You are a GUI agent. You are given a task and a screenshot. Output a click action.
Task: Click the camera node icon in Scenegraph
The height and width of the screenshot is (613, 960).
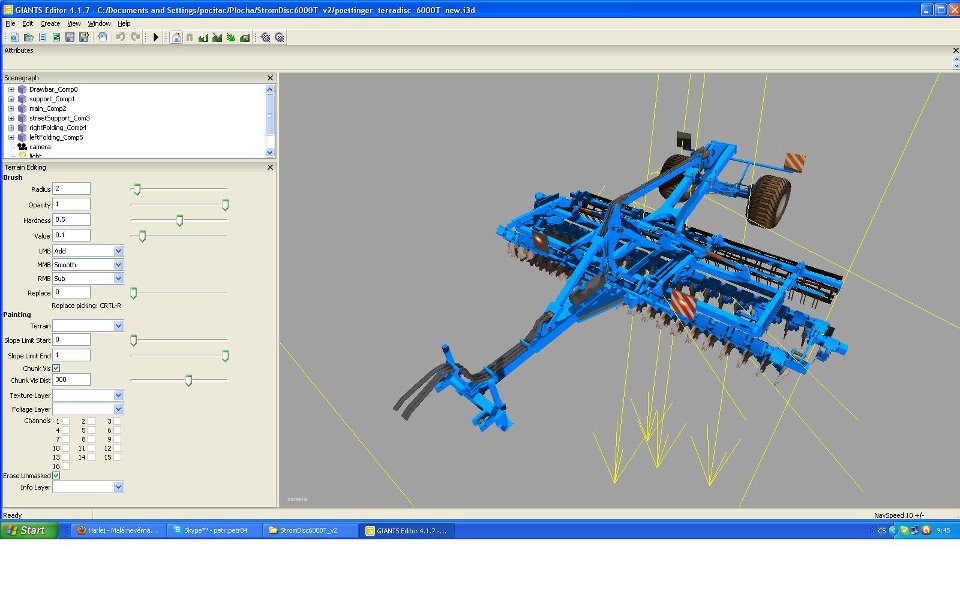(22, 146)
